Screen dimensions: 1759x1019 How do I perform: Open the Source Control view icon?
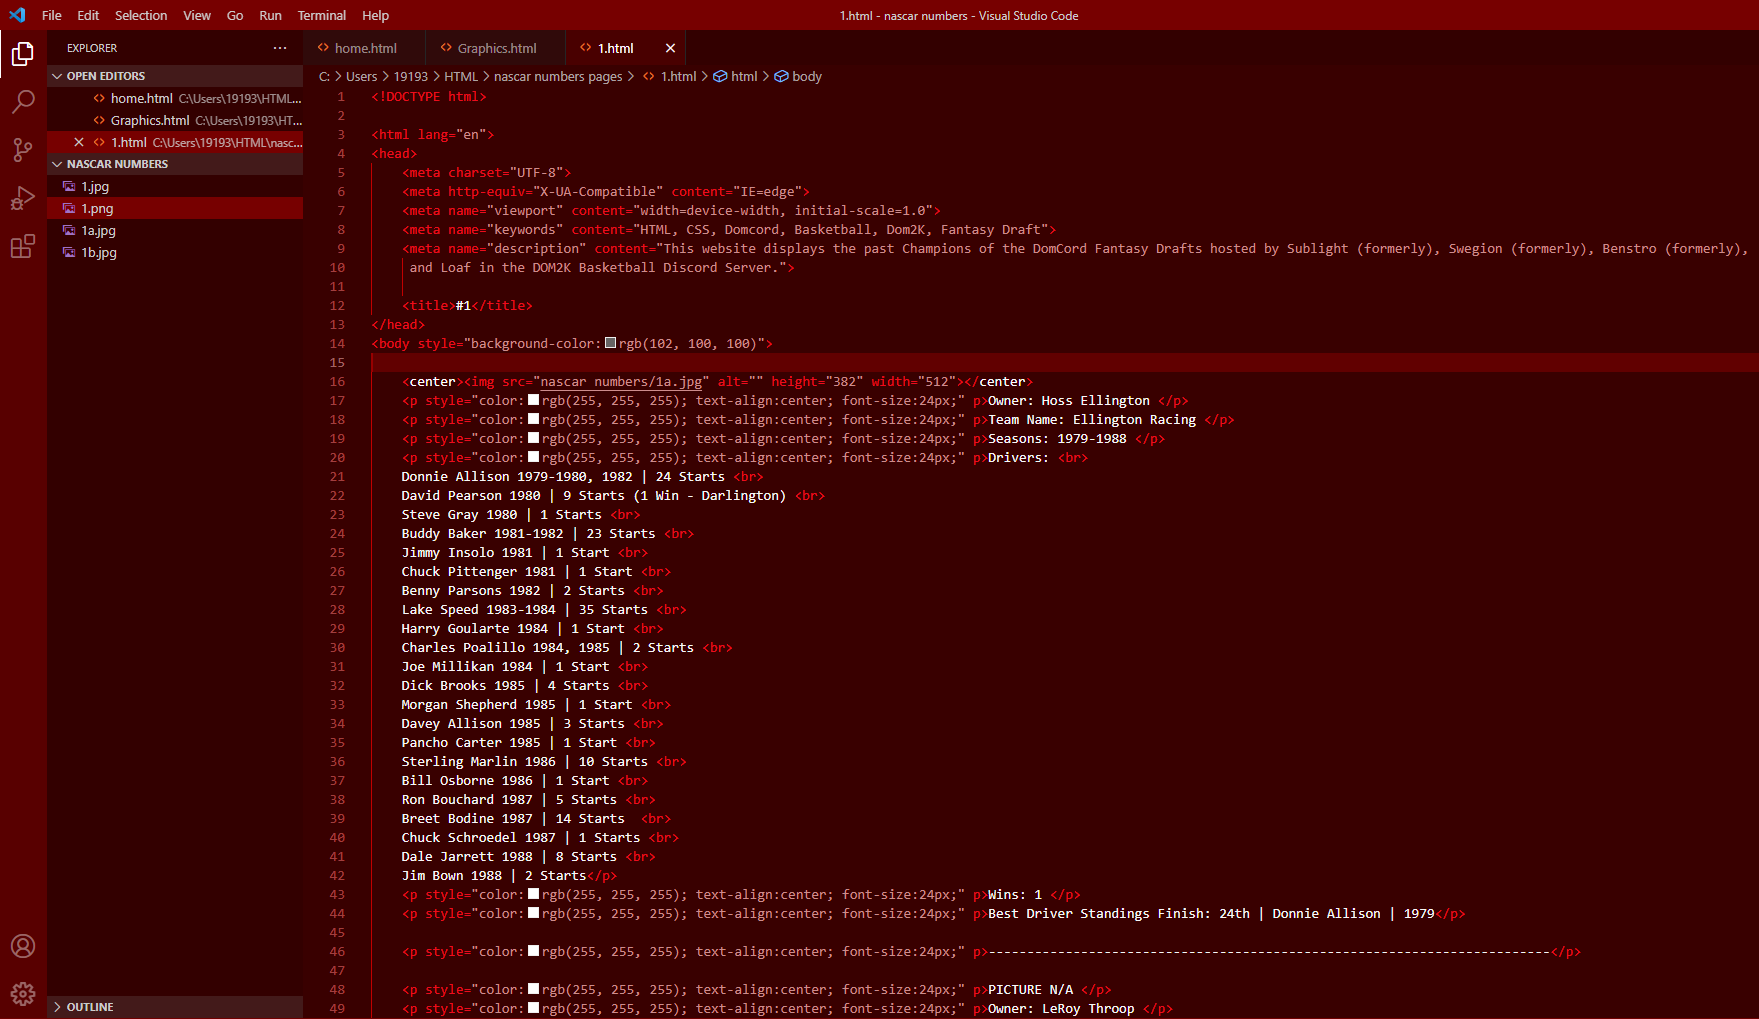pyautogui.click(x=23, y=150)
